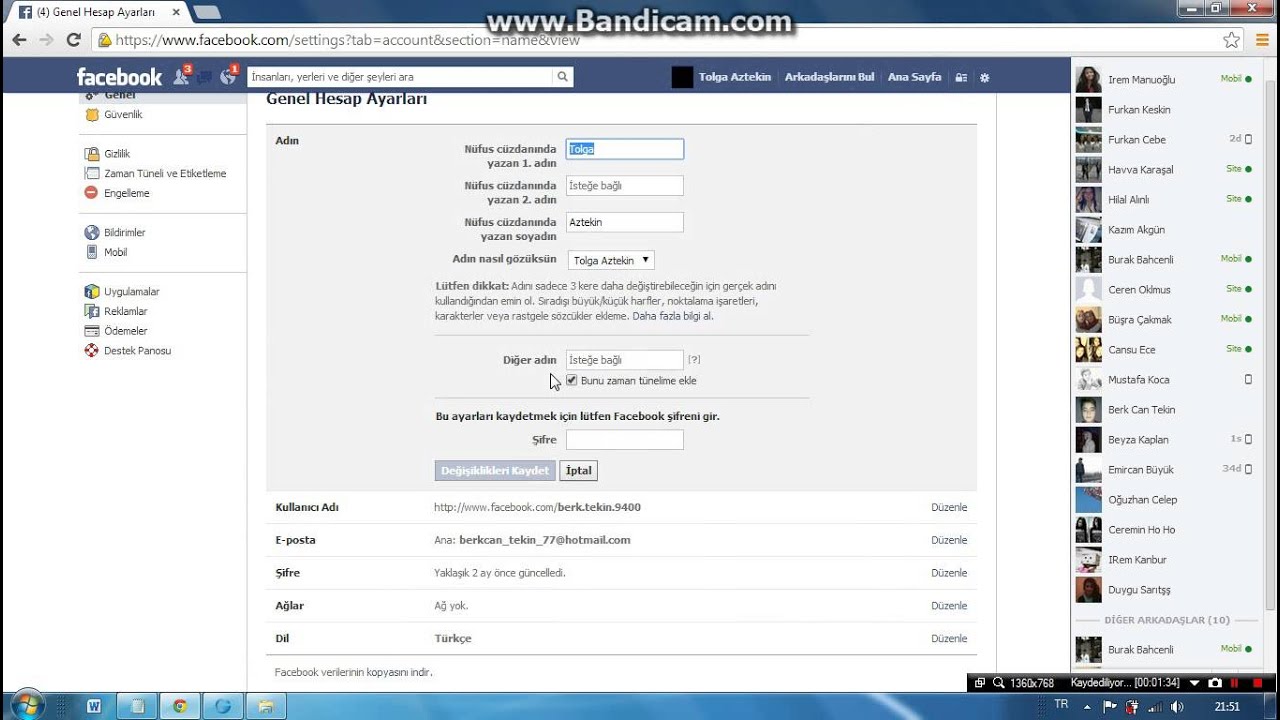The image size is (1280, 720).
Task: Click the profile picture next to Tolga Aztekin
Action: click(x=682, y=77)
